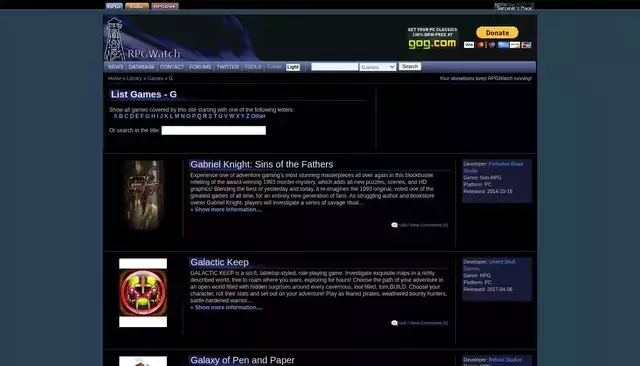Open the TWITTER menu item
This screenshot has width=640, height=366.
[x=228, y=67]
